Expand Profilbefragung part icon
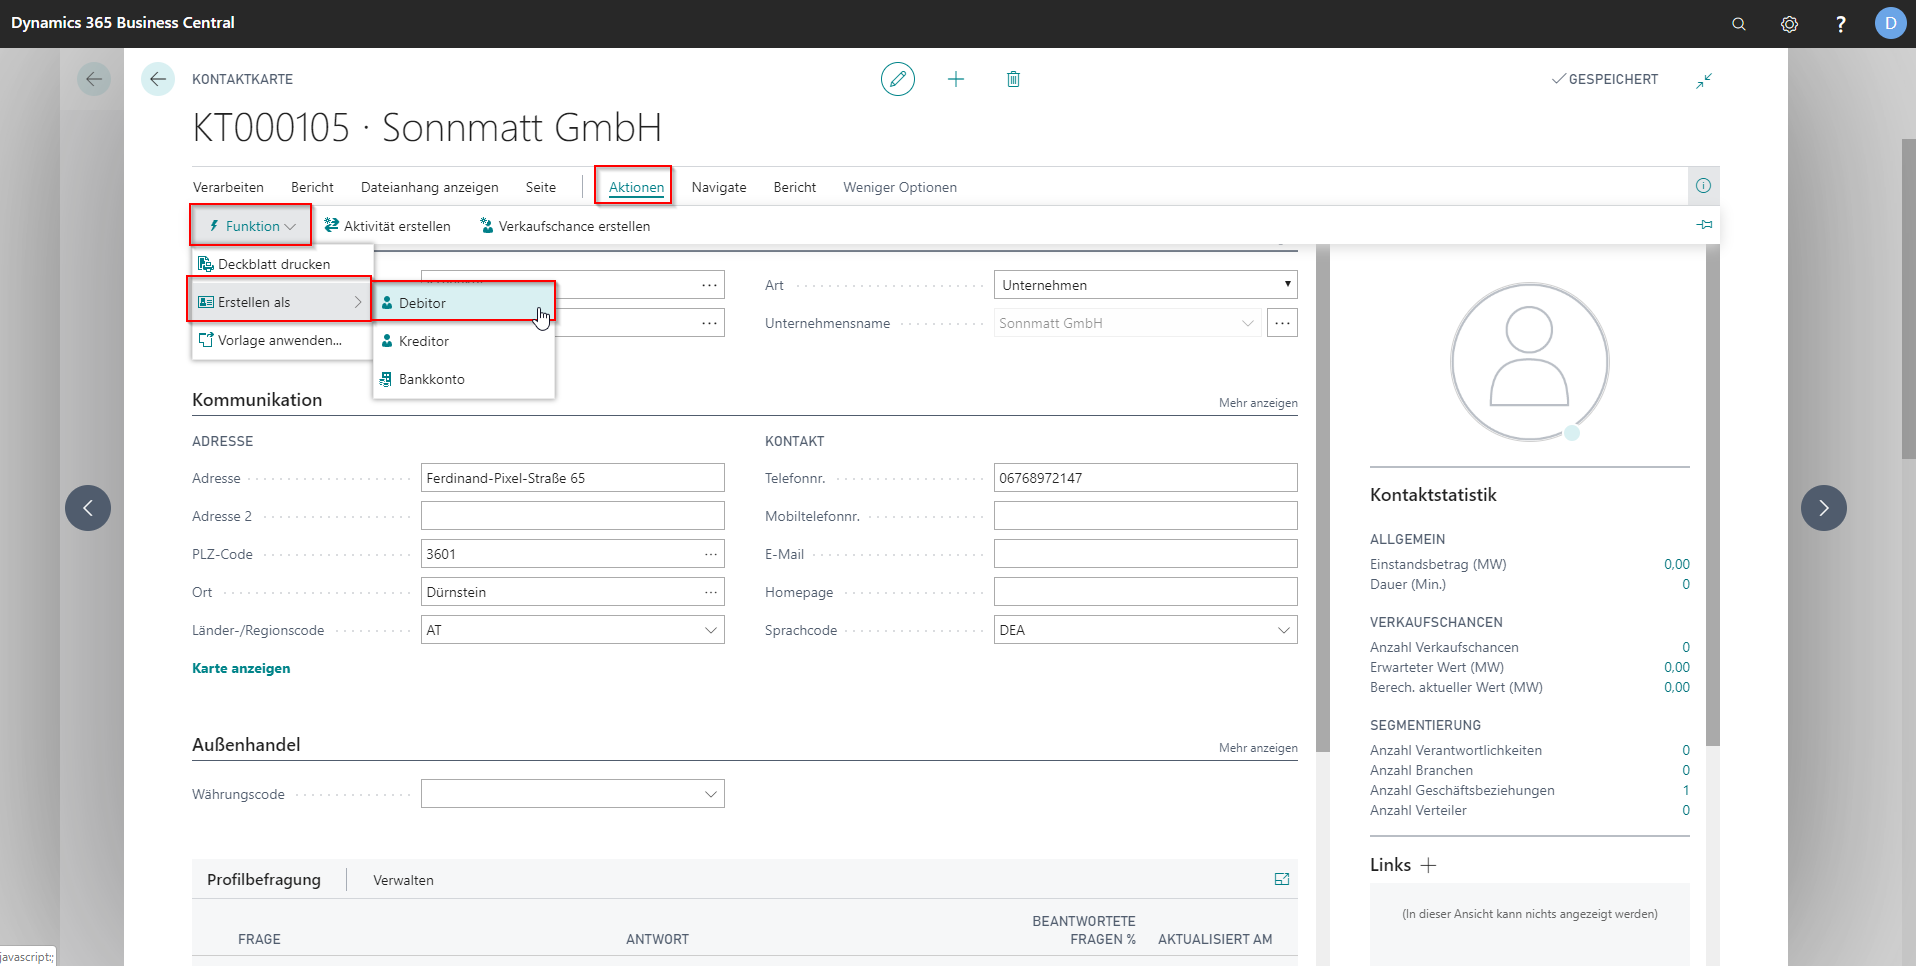 1282,879
